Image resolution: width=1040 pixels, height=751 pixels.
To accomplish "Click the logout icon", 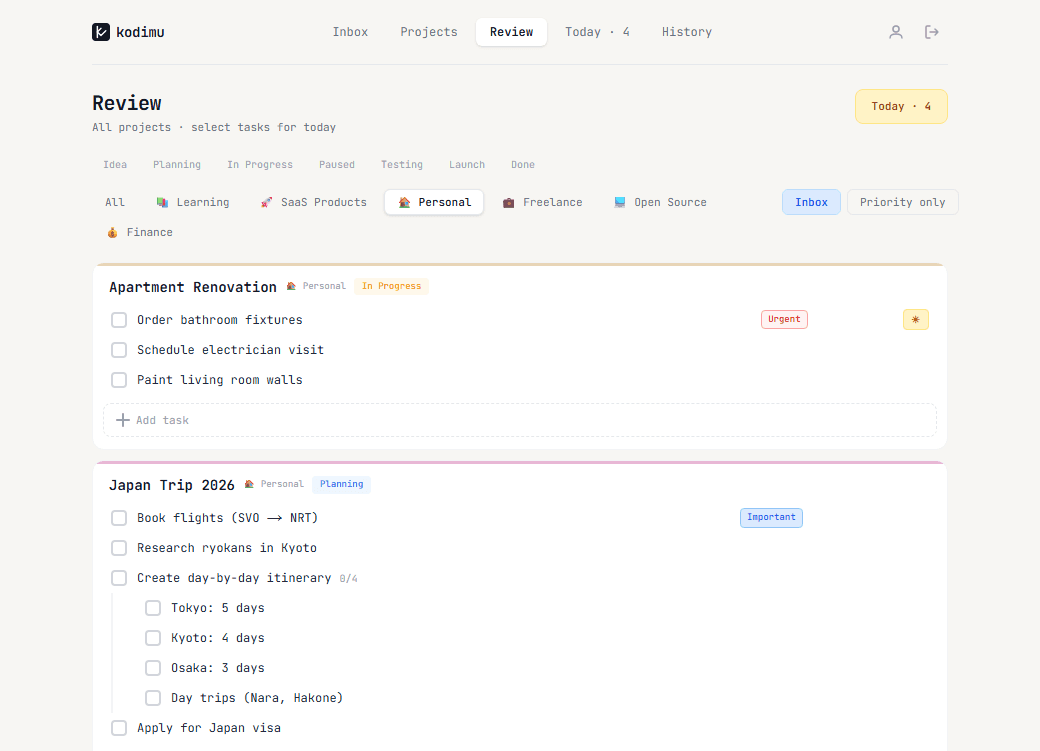I will pyautogui.click(x=931, y=31).
